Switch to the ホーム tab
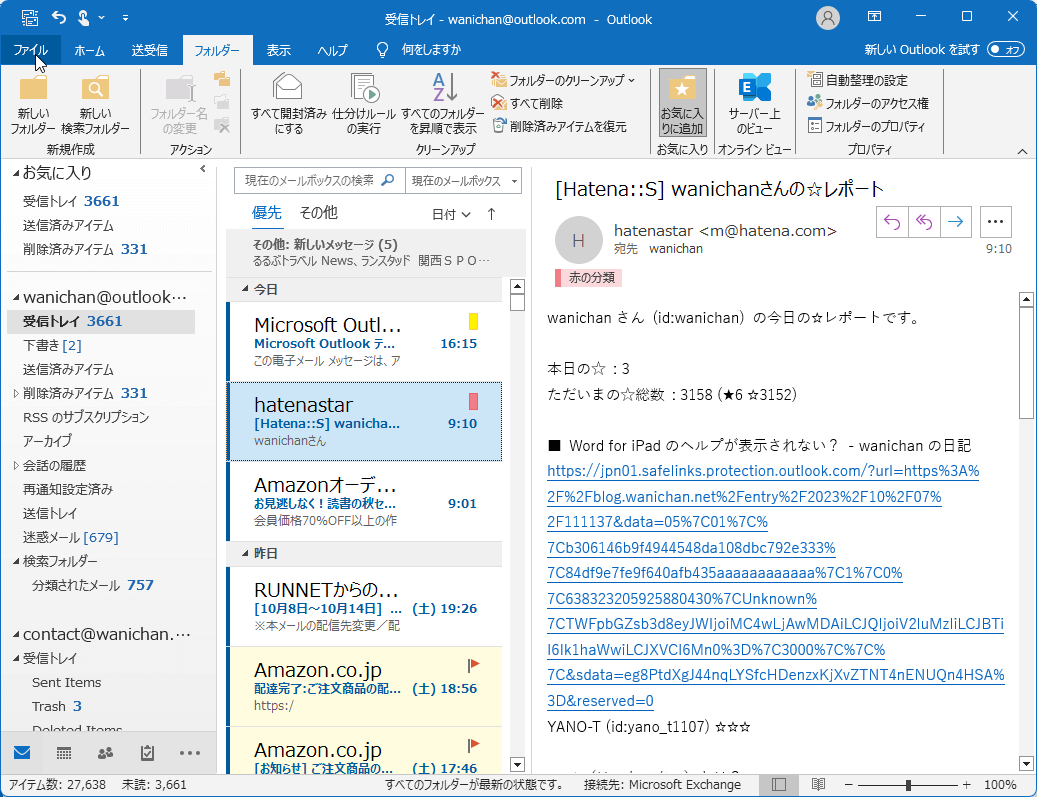This screenshot has height=797, width=1037. pos(89,50)
